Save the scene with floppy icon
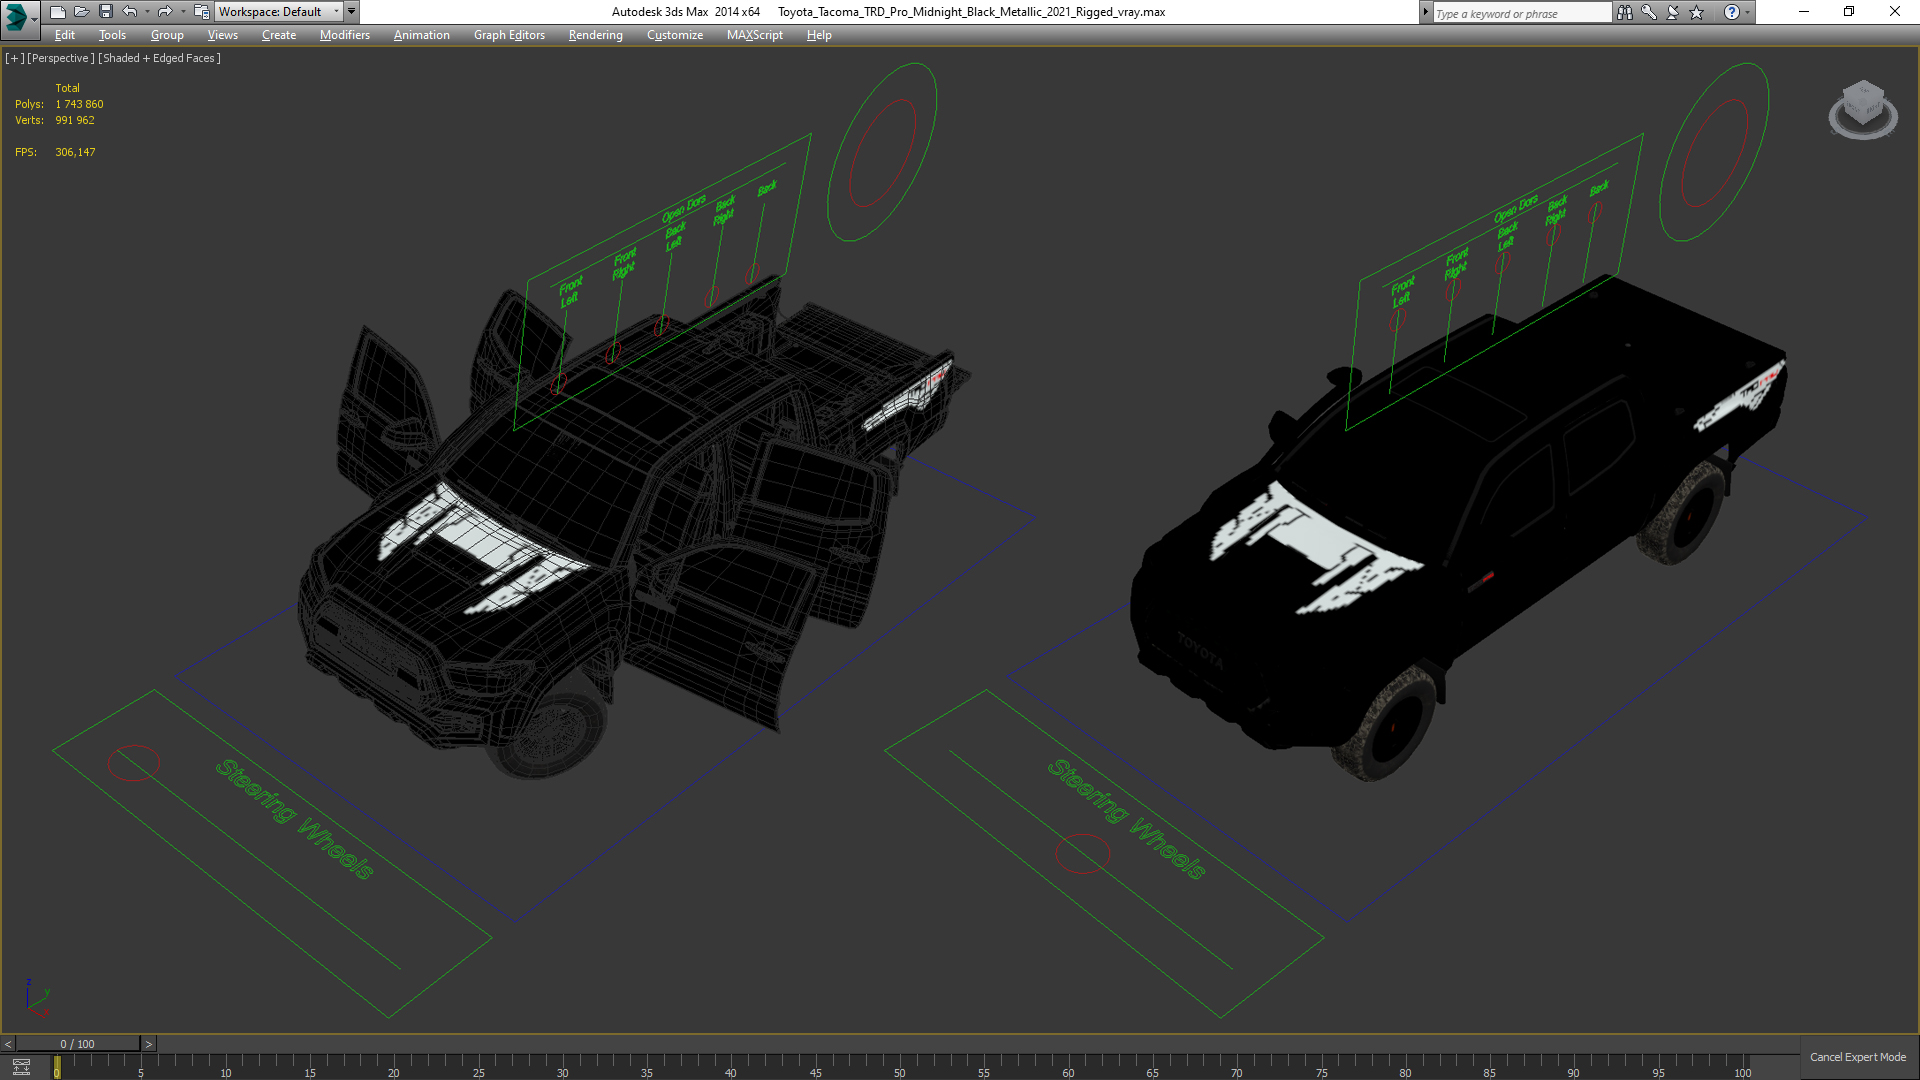The width and height of the screenshot is (1920, 1080). (x=105, y=12)
